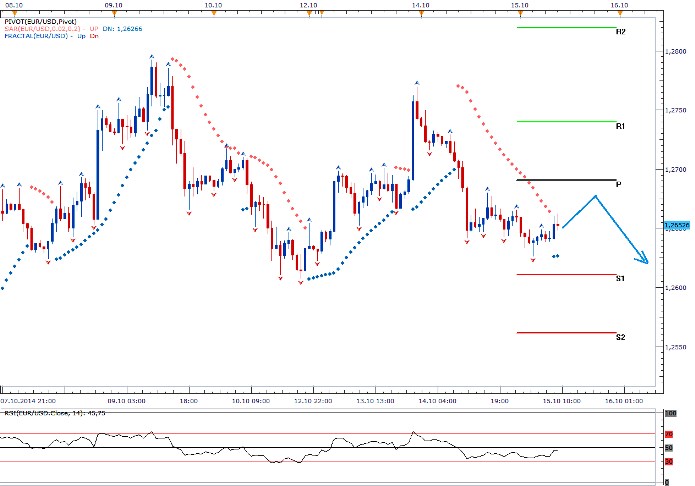The image size is (695, 486).
Task: Click the S1 support level label
Action: pyautogui.click(x=621, y=278)
